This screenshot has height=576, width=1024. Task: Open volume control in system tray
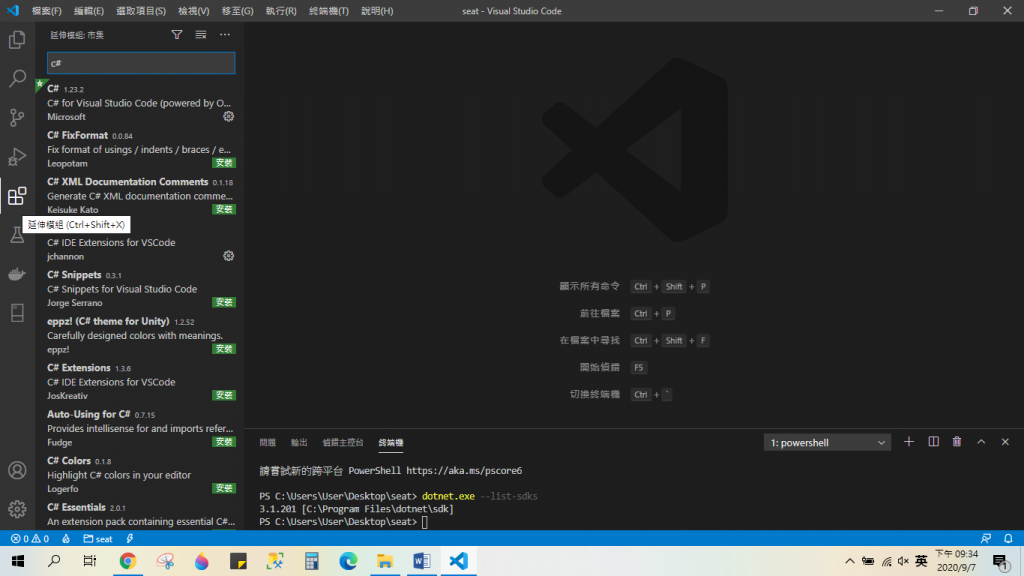click(x=903, y=561)
